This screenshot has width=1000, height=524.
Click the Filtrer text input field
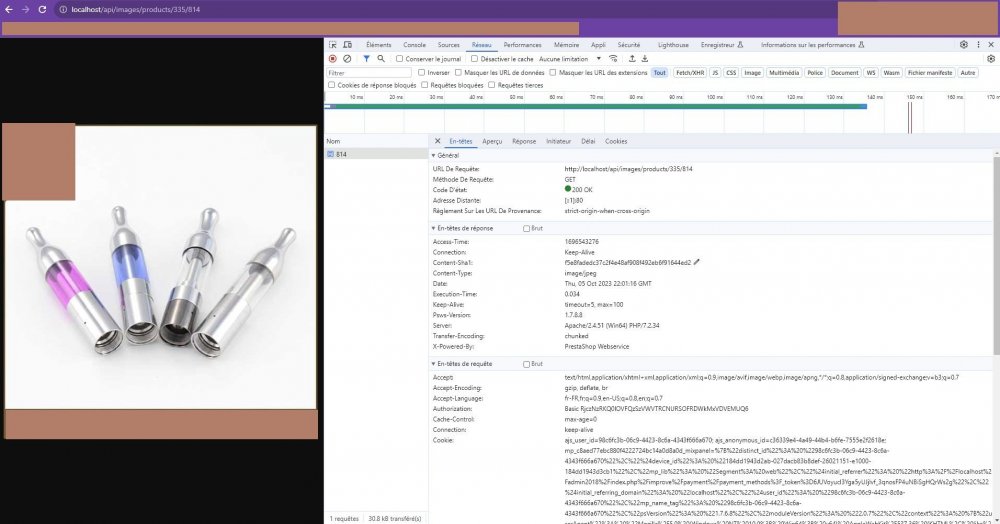click(369, 73)
